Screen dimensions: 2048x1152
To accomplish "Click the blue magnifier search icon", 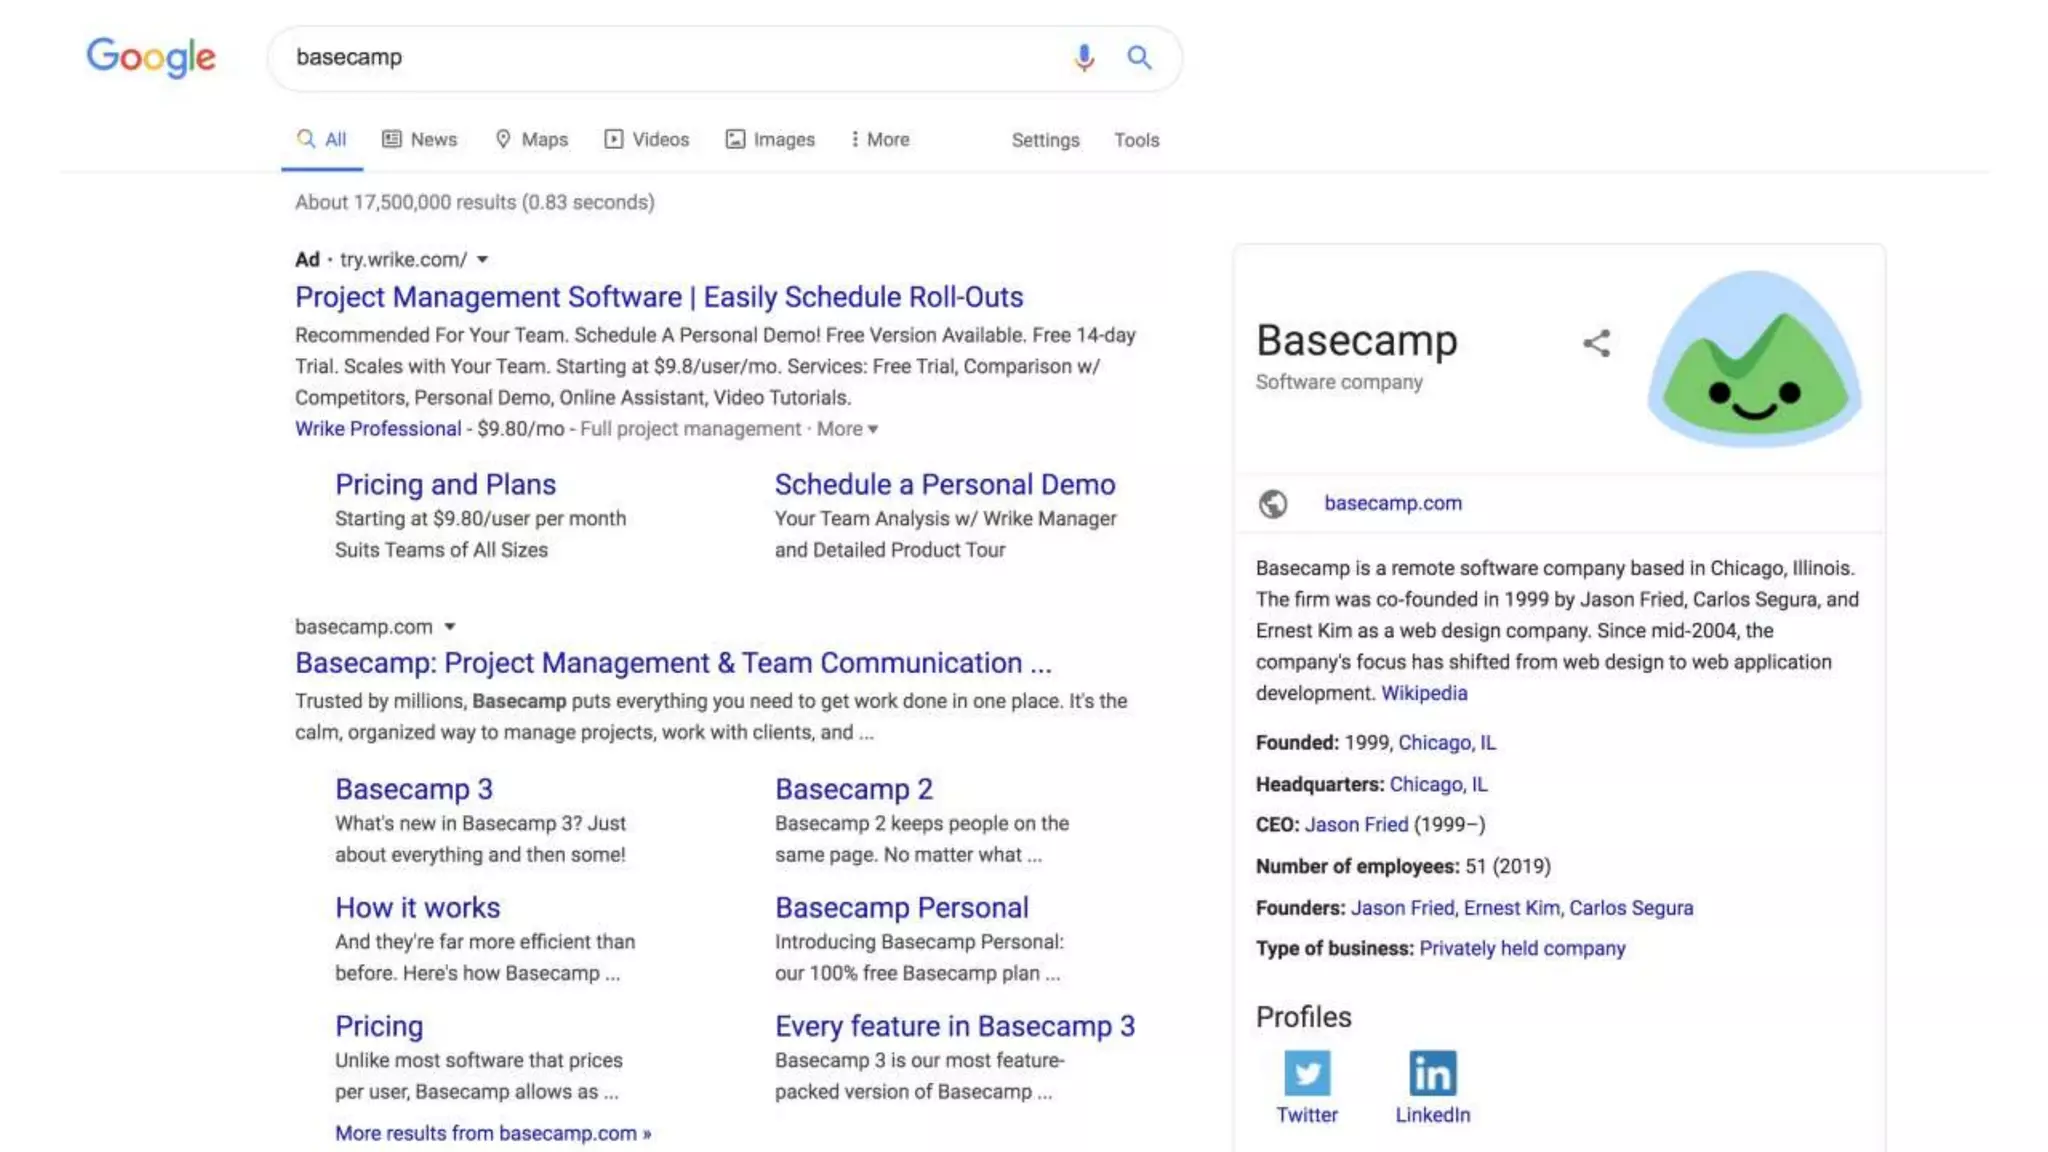I will (x=1139, y=58).
